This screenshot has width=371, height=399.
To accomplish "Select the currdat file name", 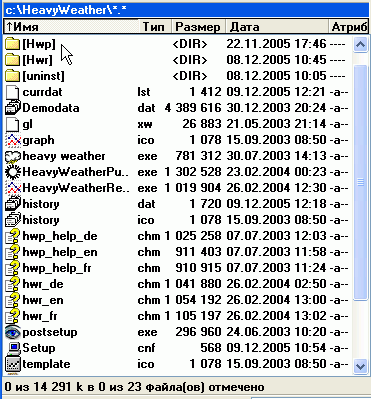I will (x=42, y=92).
